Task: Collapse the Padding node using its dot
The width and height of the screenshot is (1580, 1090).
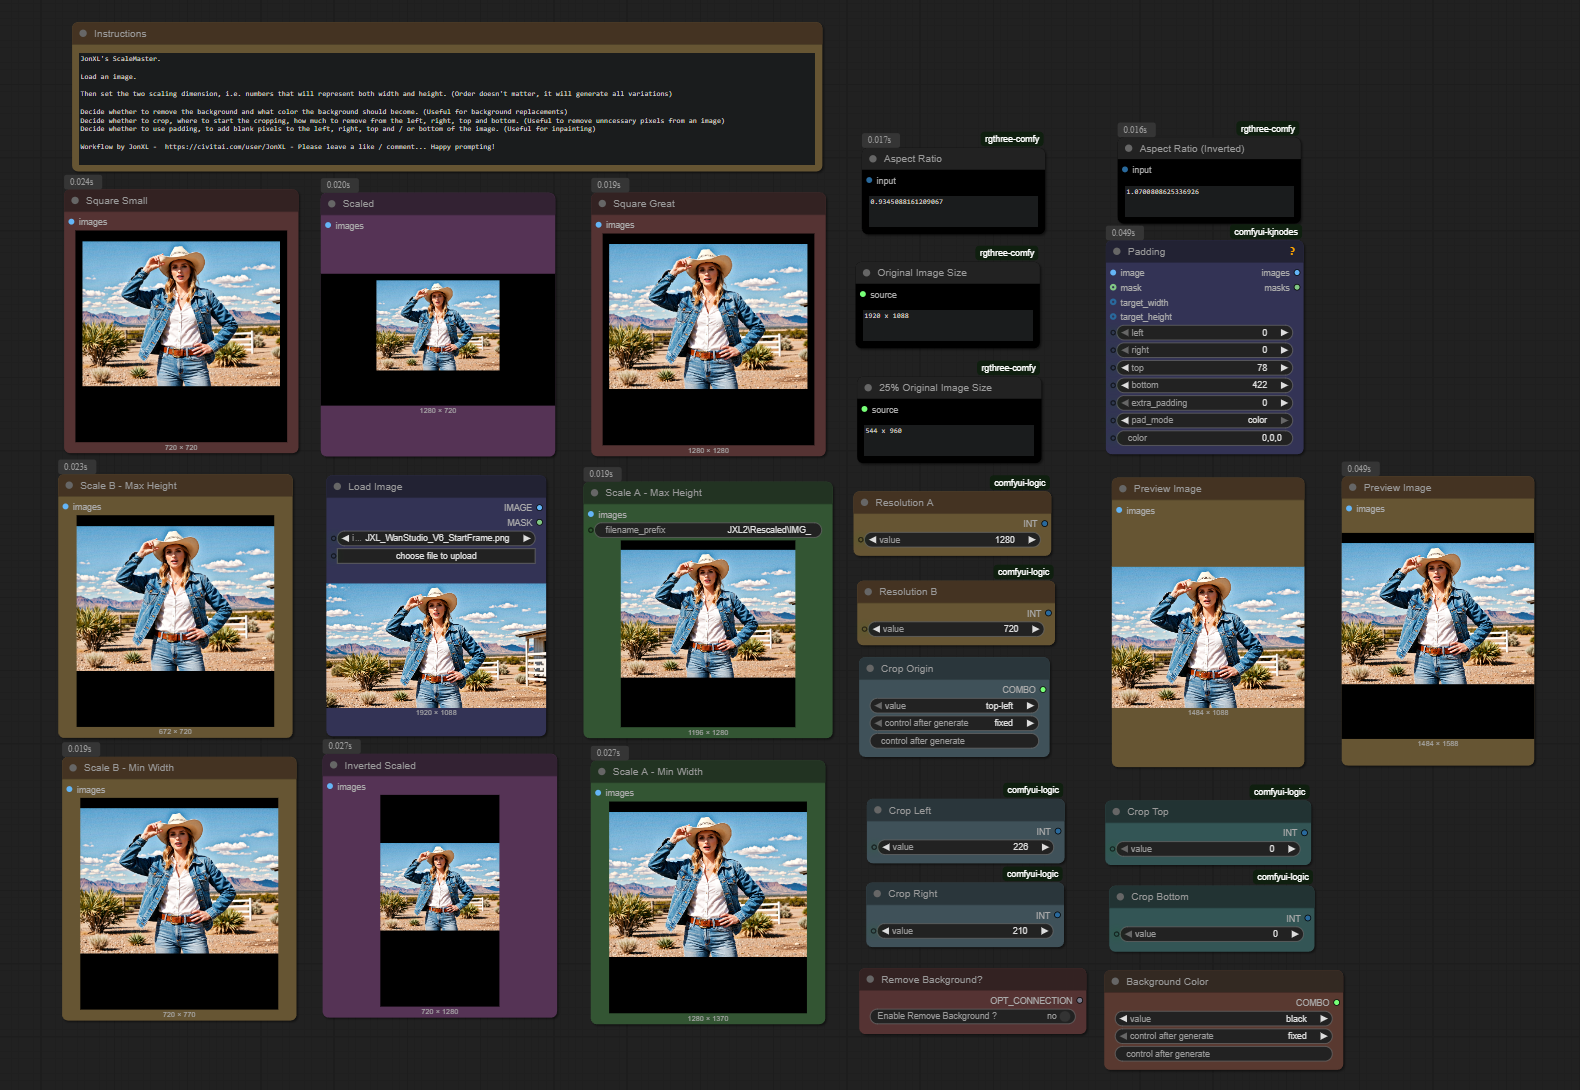Action: coord(1117,252)
